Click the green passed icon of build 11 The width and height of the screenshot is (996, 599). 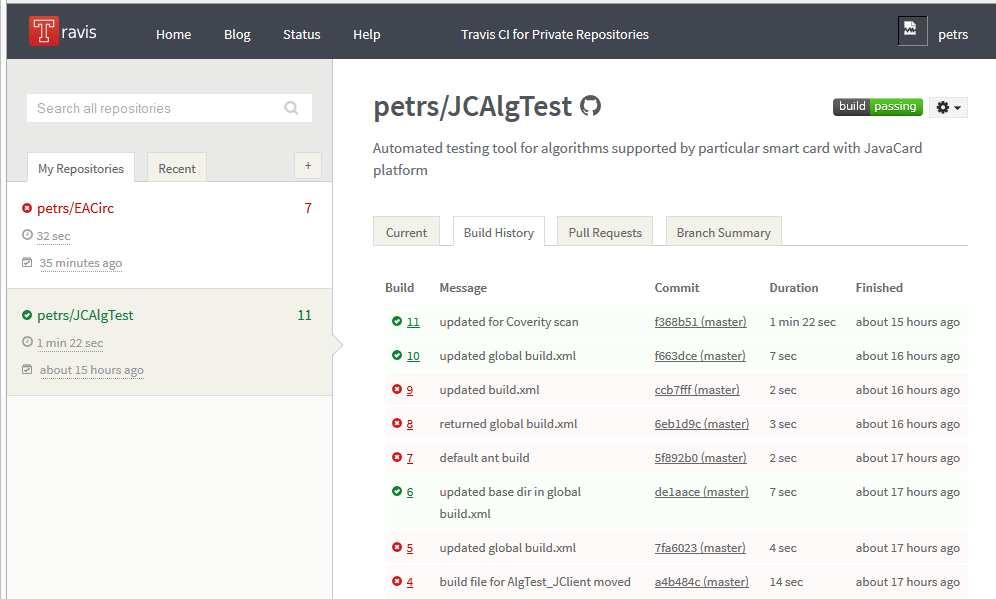click(x=397, y=321)
